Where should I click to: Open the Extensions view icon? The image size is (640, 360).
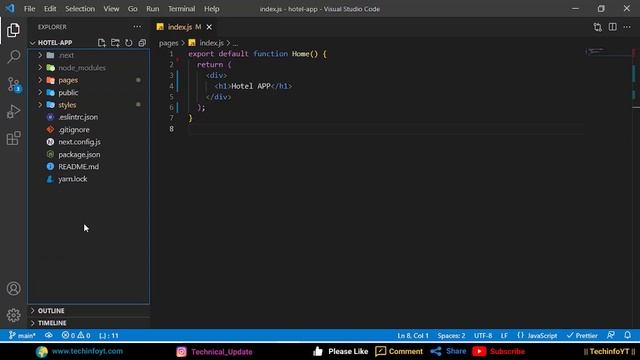[x=13, y=138]
